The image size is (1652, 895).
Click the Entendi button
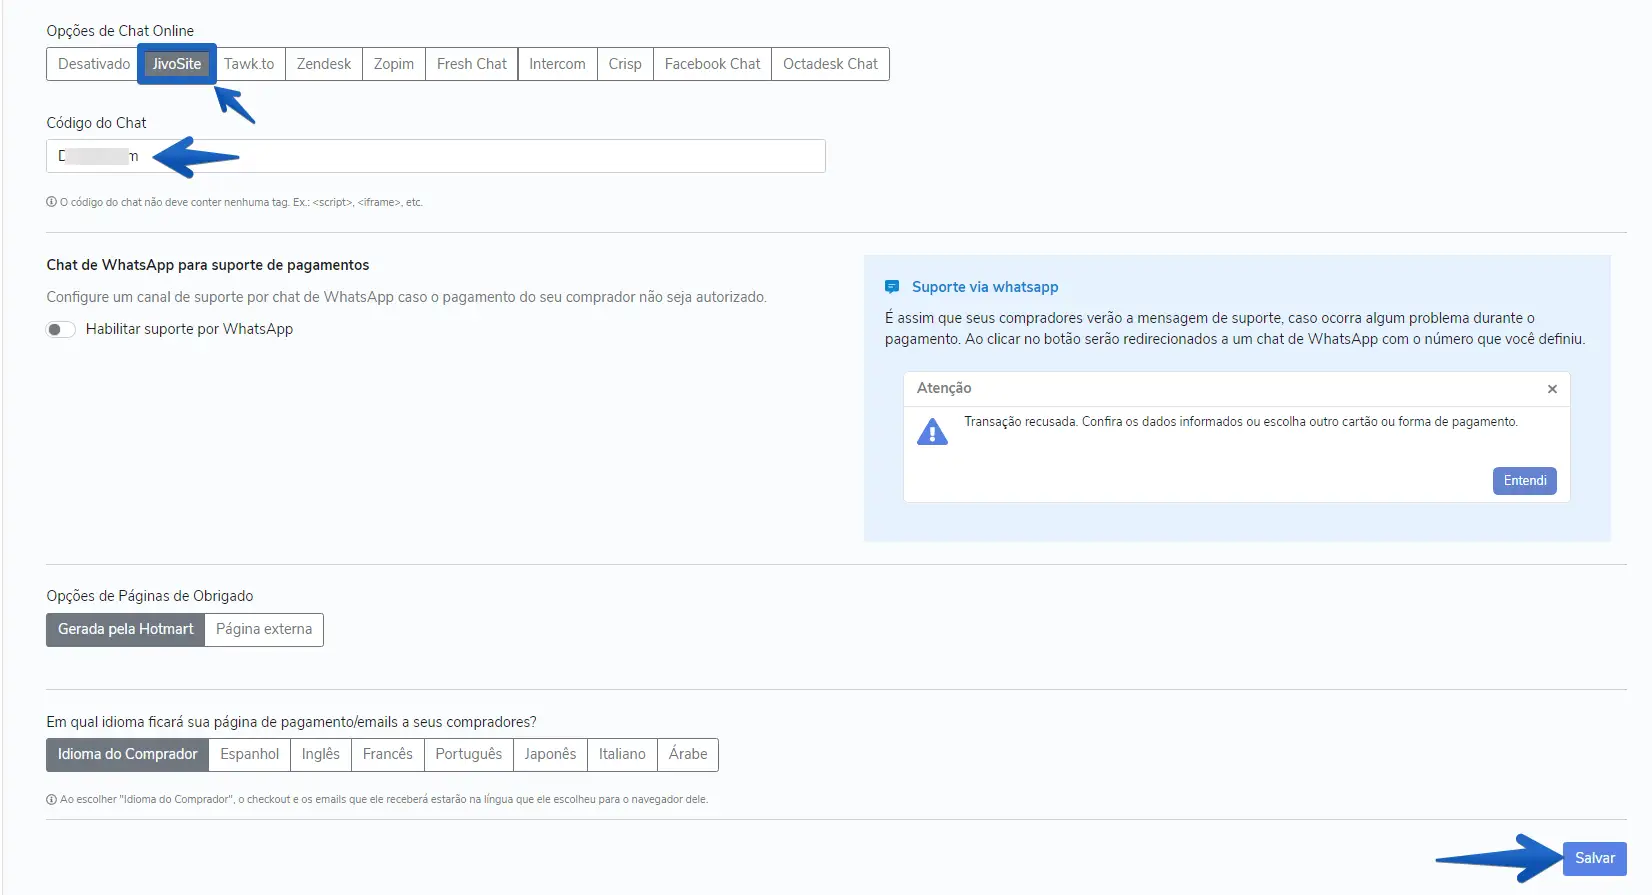coord(1524,481)
